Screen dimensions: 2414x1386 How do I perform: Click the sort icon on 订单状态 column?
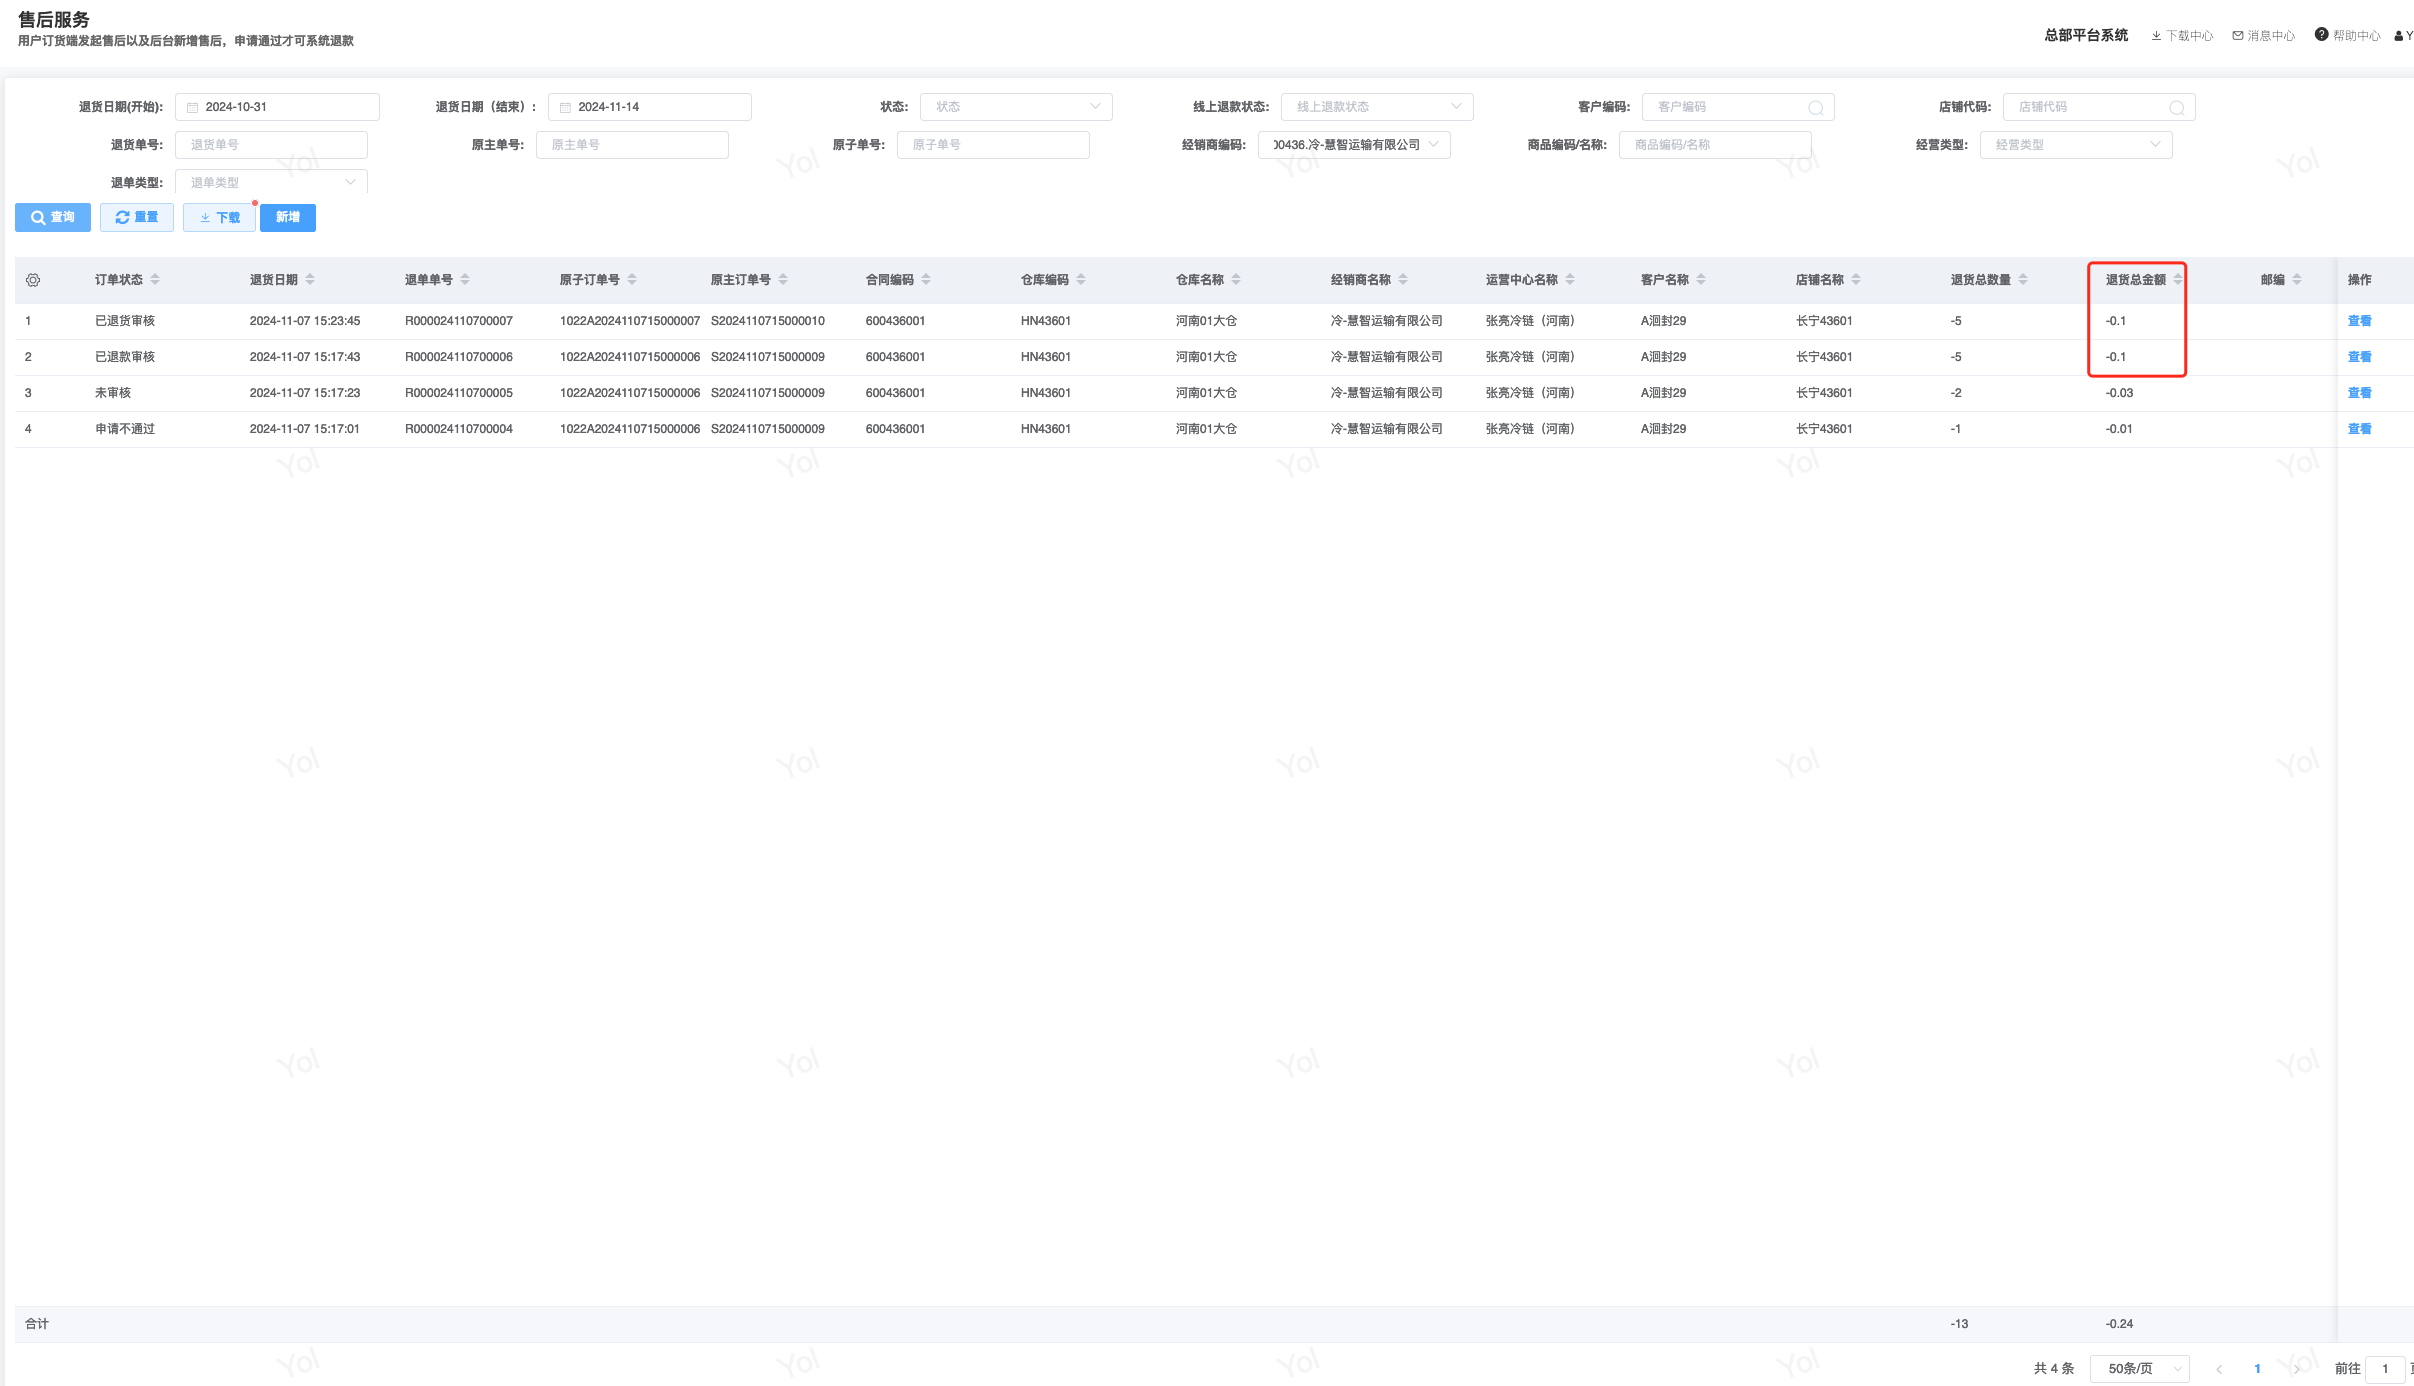click(x=155, y=280)
